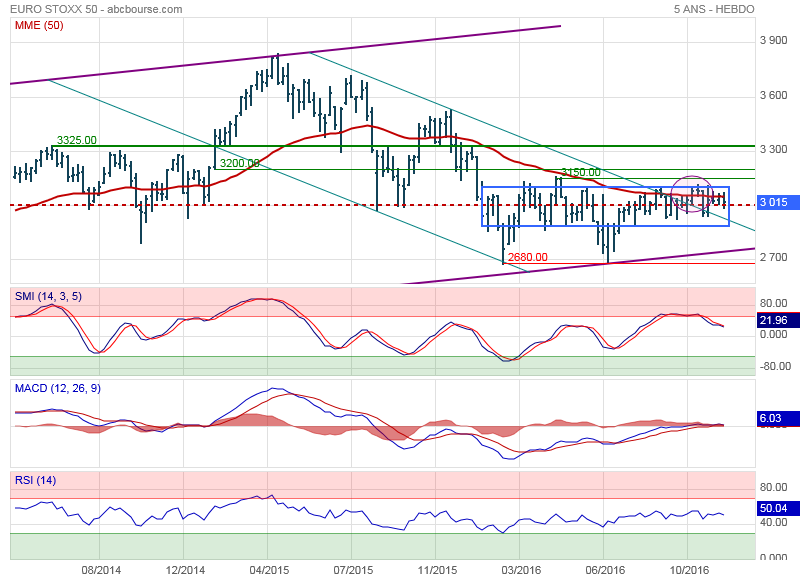Select the 2 700 price axis value
This screenshot has width=800, height=580.
tap(773, 257)
